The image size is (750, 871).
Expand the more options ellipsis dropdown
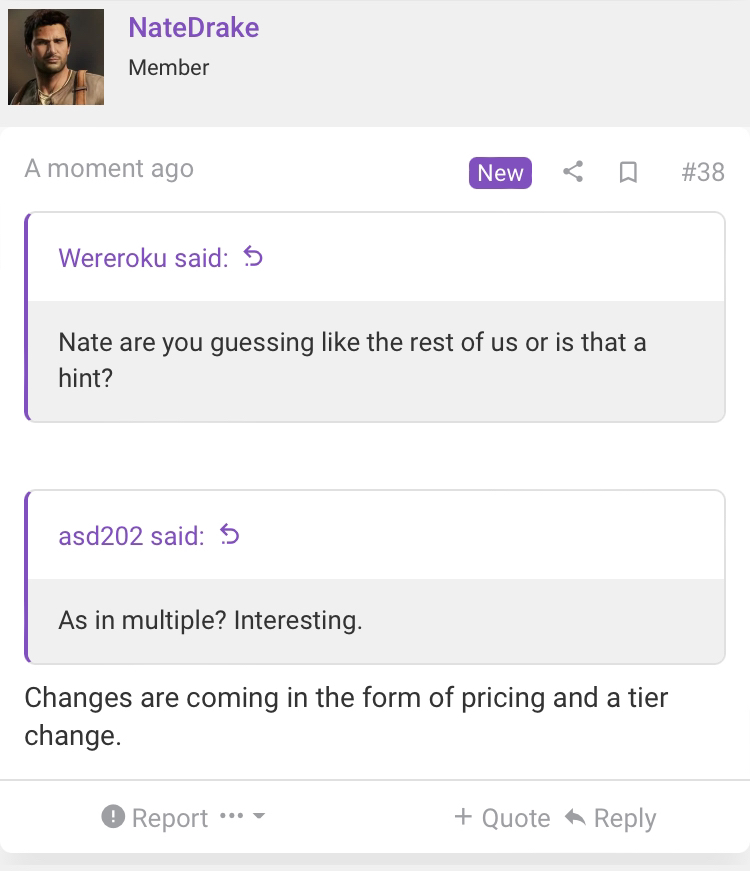click(x=242, y=817)
